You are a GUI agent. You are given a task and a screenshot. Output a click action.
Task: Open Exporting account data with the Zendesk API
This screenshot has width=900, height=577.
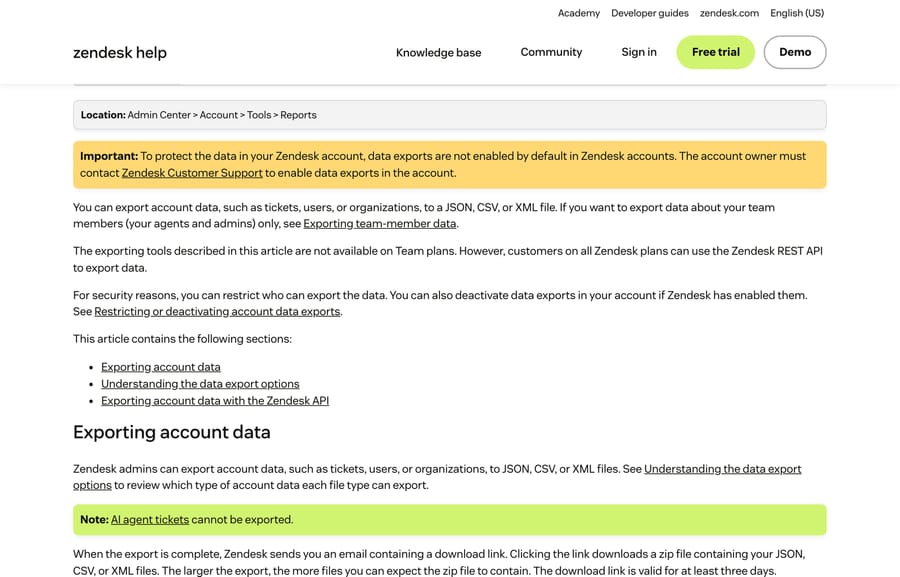click(215, 401)
